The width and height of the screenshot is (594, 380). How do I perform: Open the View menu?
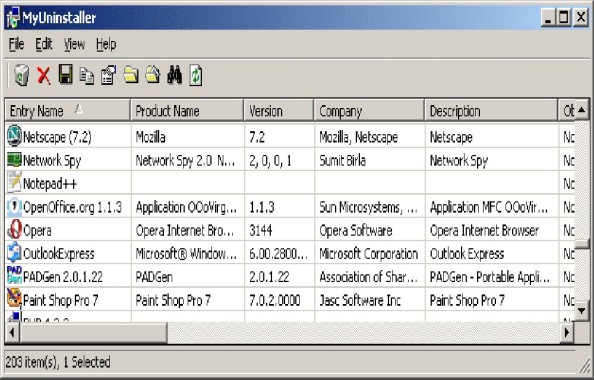[74, 44]
